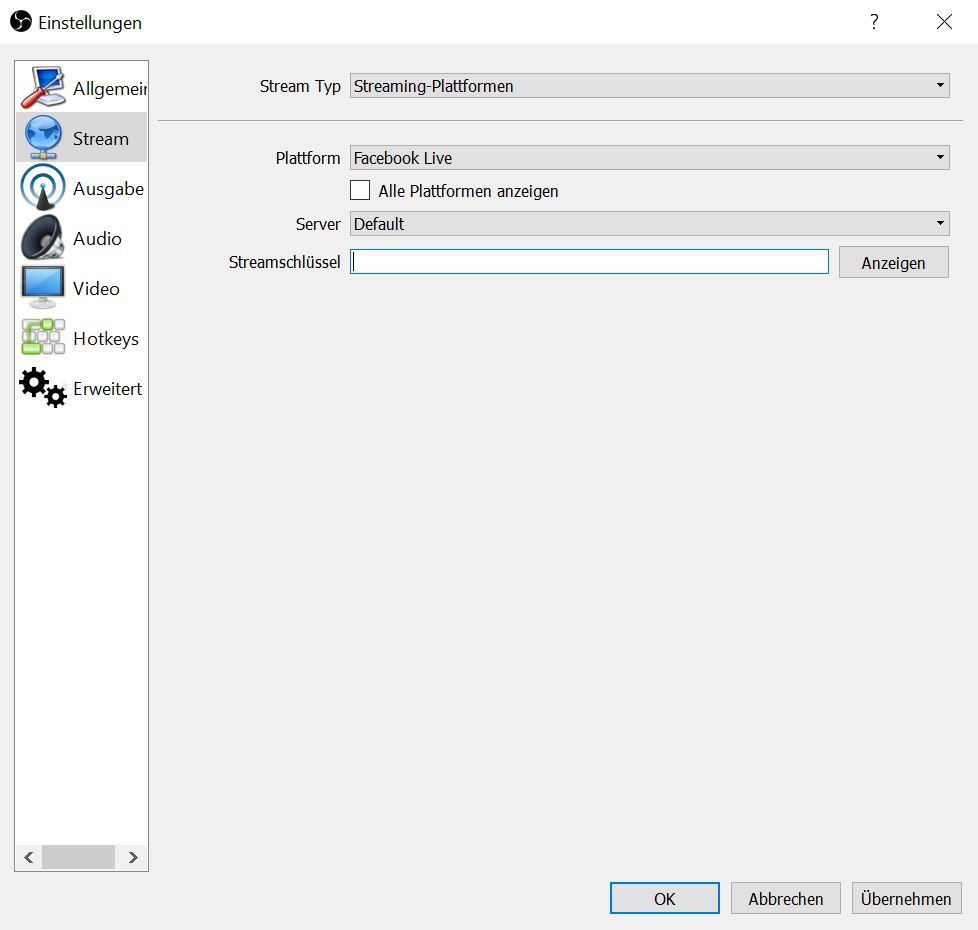Click the Allgemein wrench-and-monitor icon
Image resolution: width=978 pixels, height=930 pixels.
pos(42,88)
